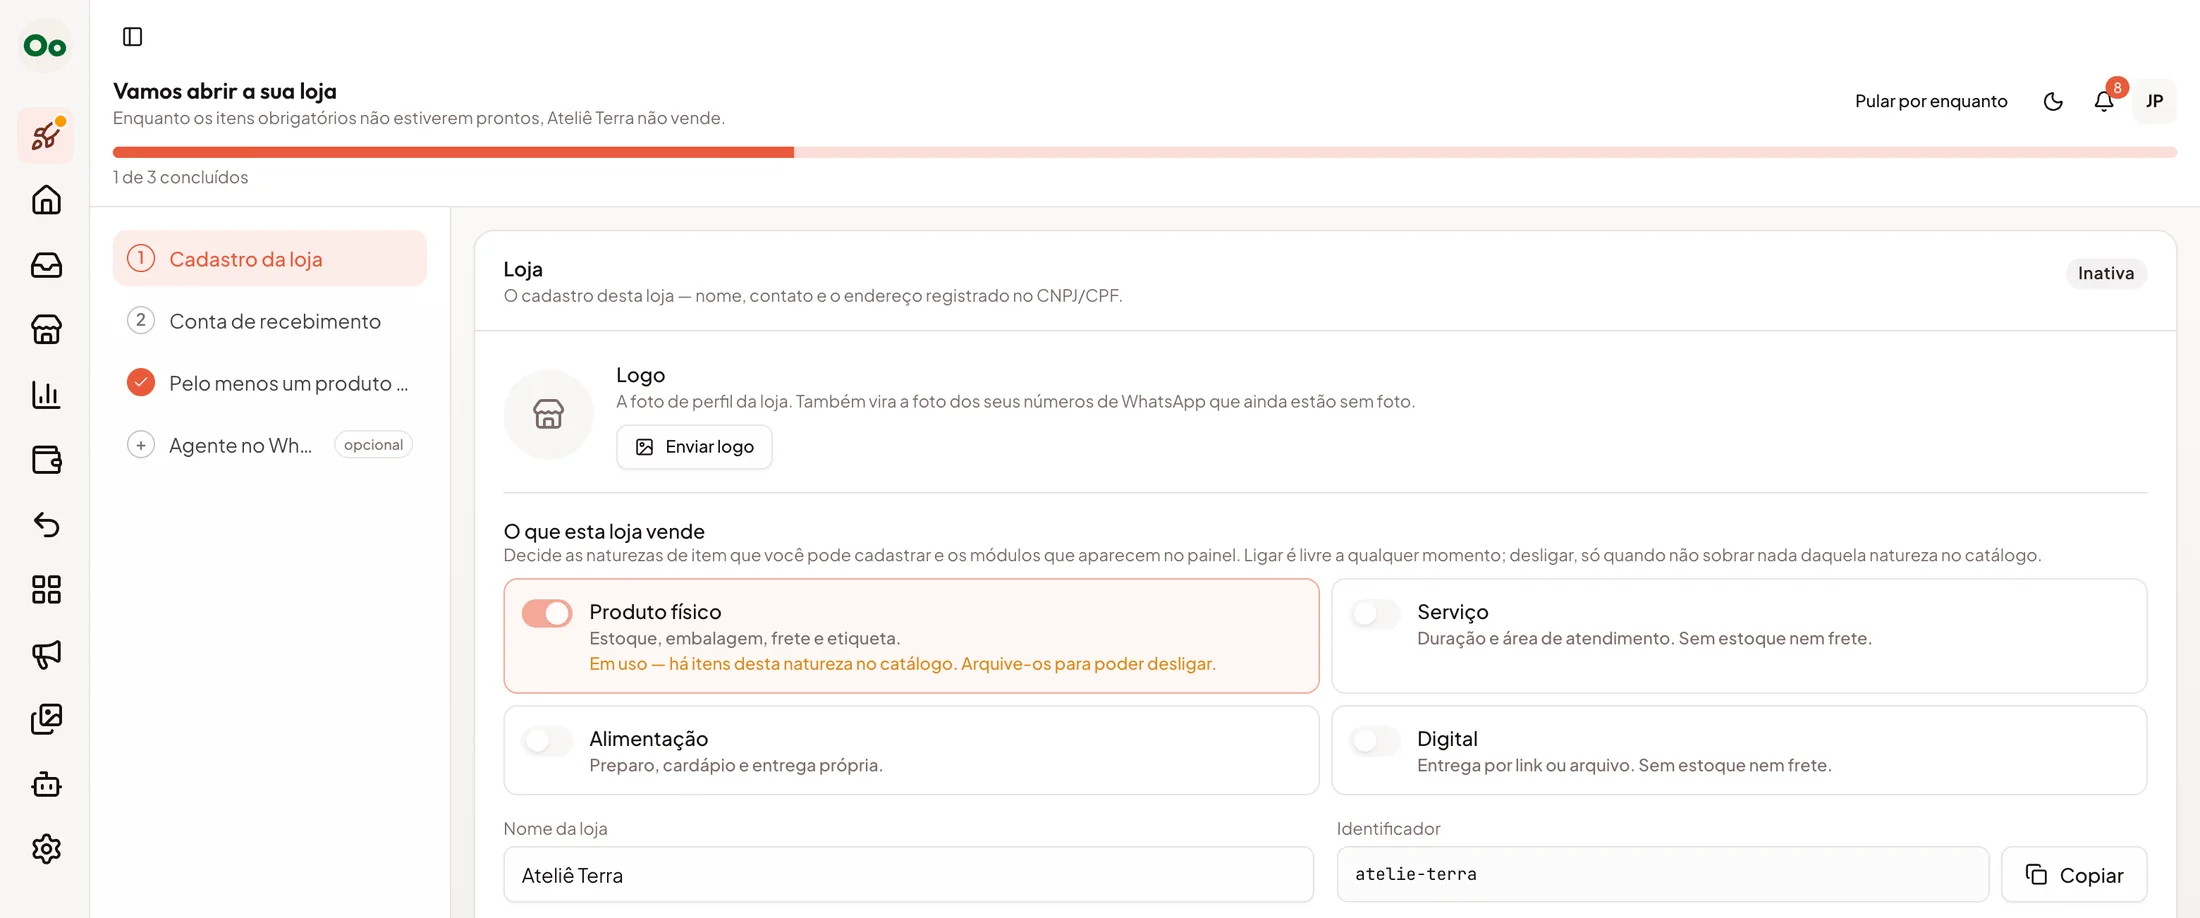The image size is (2200, 918).
Task: Enable the Alimentação switch
Action: (x=547, y=740)
